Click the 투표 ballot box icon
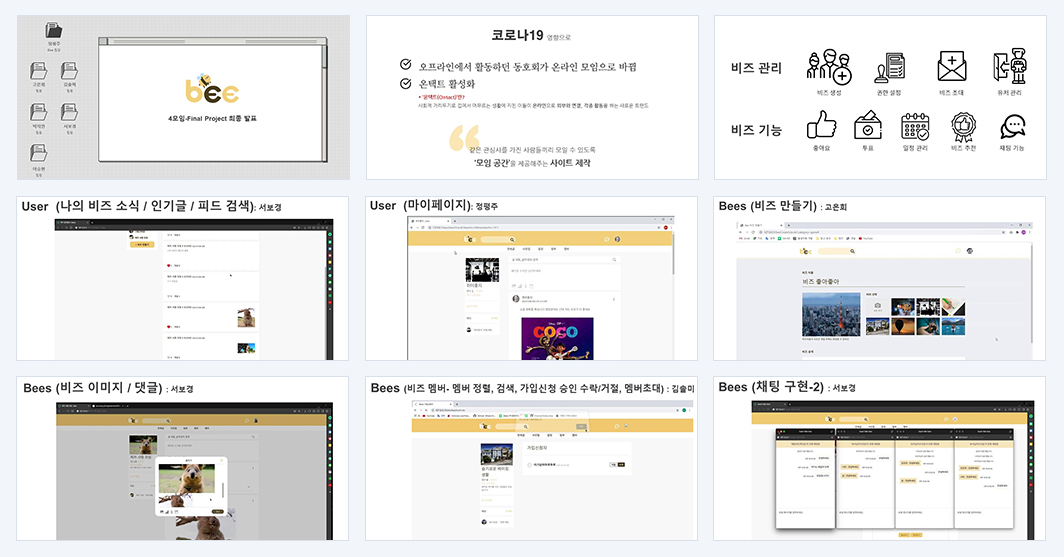The width and height of the screenshot is (1064, 557). pos(867,126)
